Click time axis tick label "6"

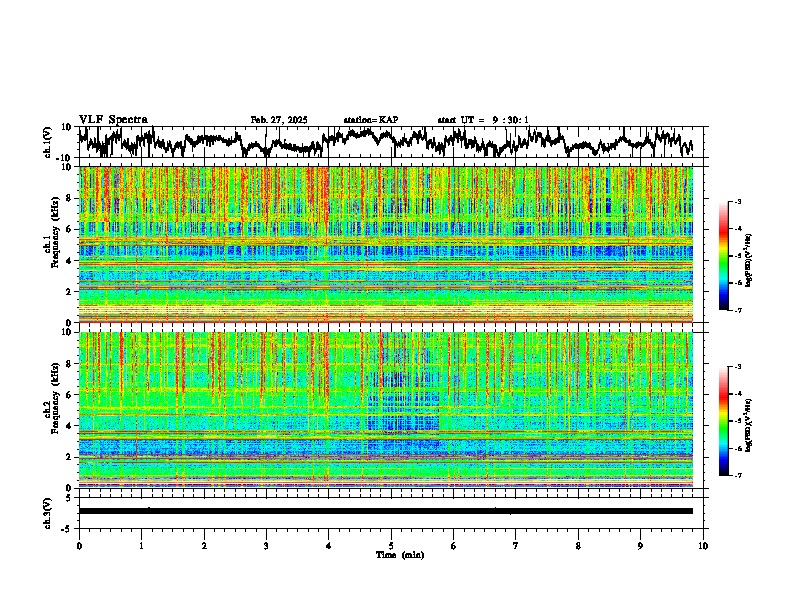point(454,546)
